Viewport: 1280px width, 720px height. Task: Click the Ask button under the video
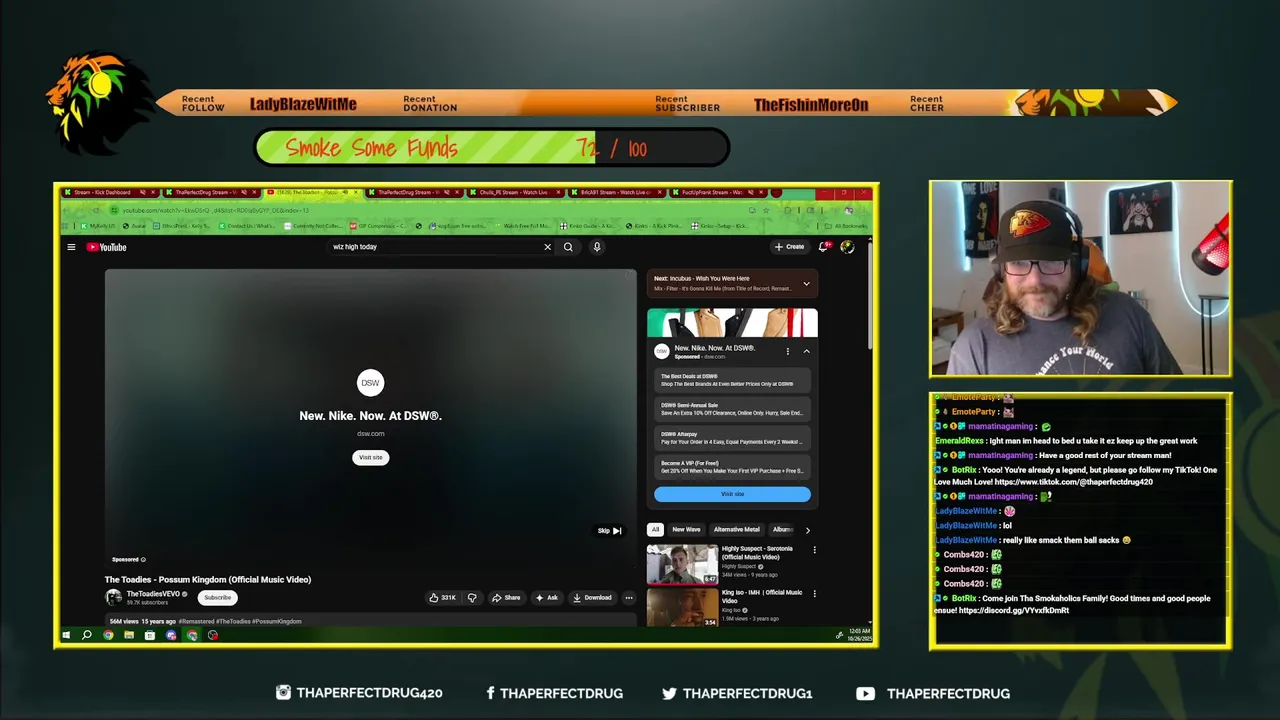(547, 598)
